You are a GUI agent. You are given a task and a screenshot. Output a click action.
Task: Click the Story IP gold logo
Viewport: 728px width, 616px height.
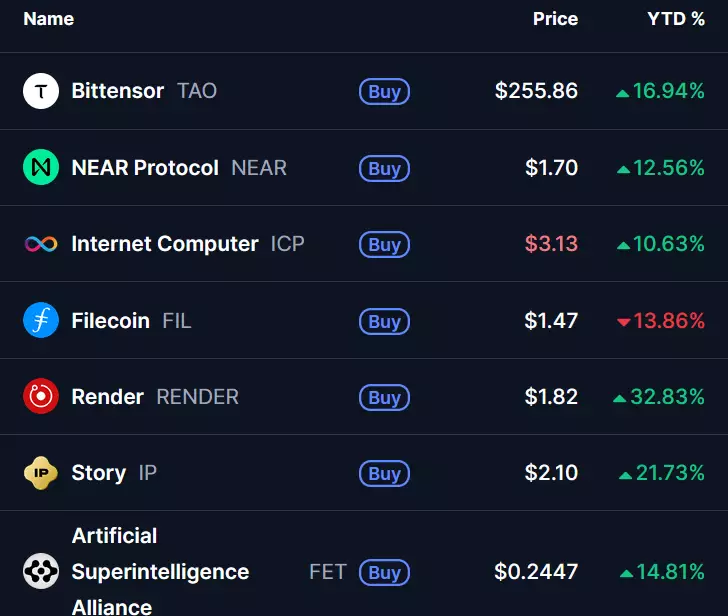(x=41, y=473)
